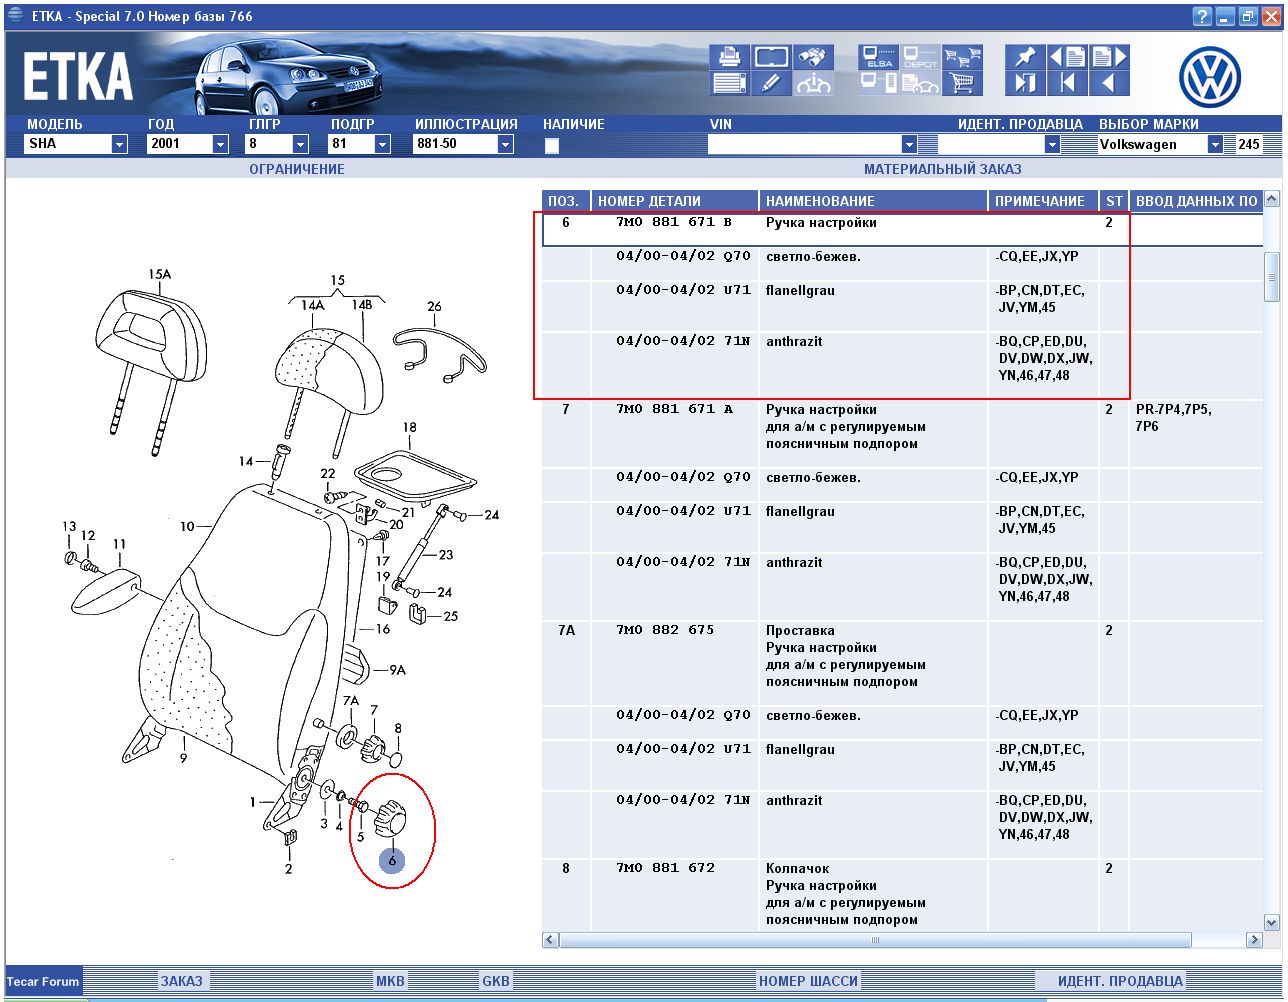Click part 23 gas strut label in diagram

coord(446,555)
